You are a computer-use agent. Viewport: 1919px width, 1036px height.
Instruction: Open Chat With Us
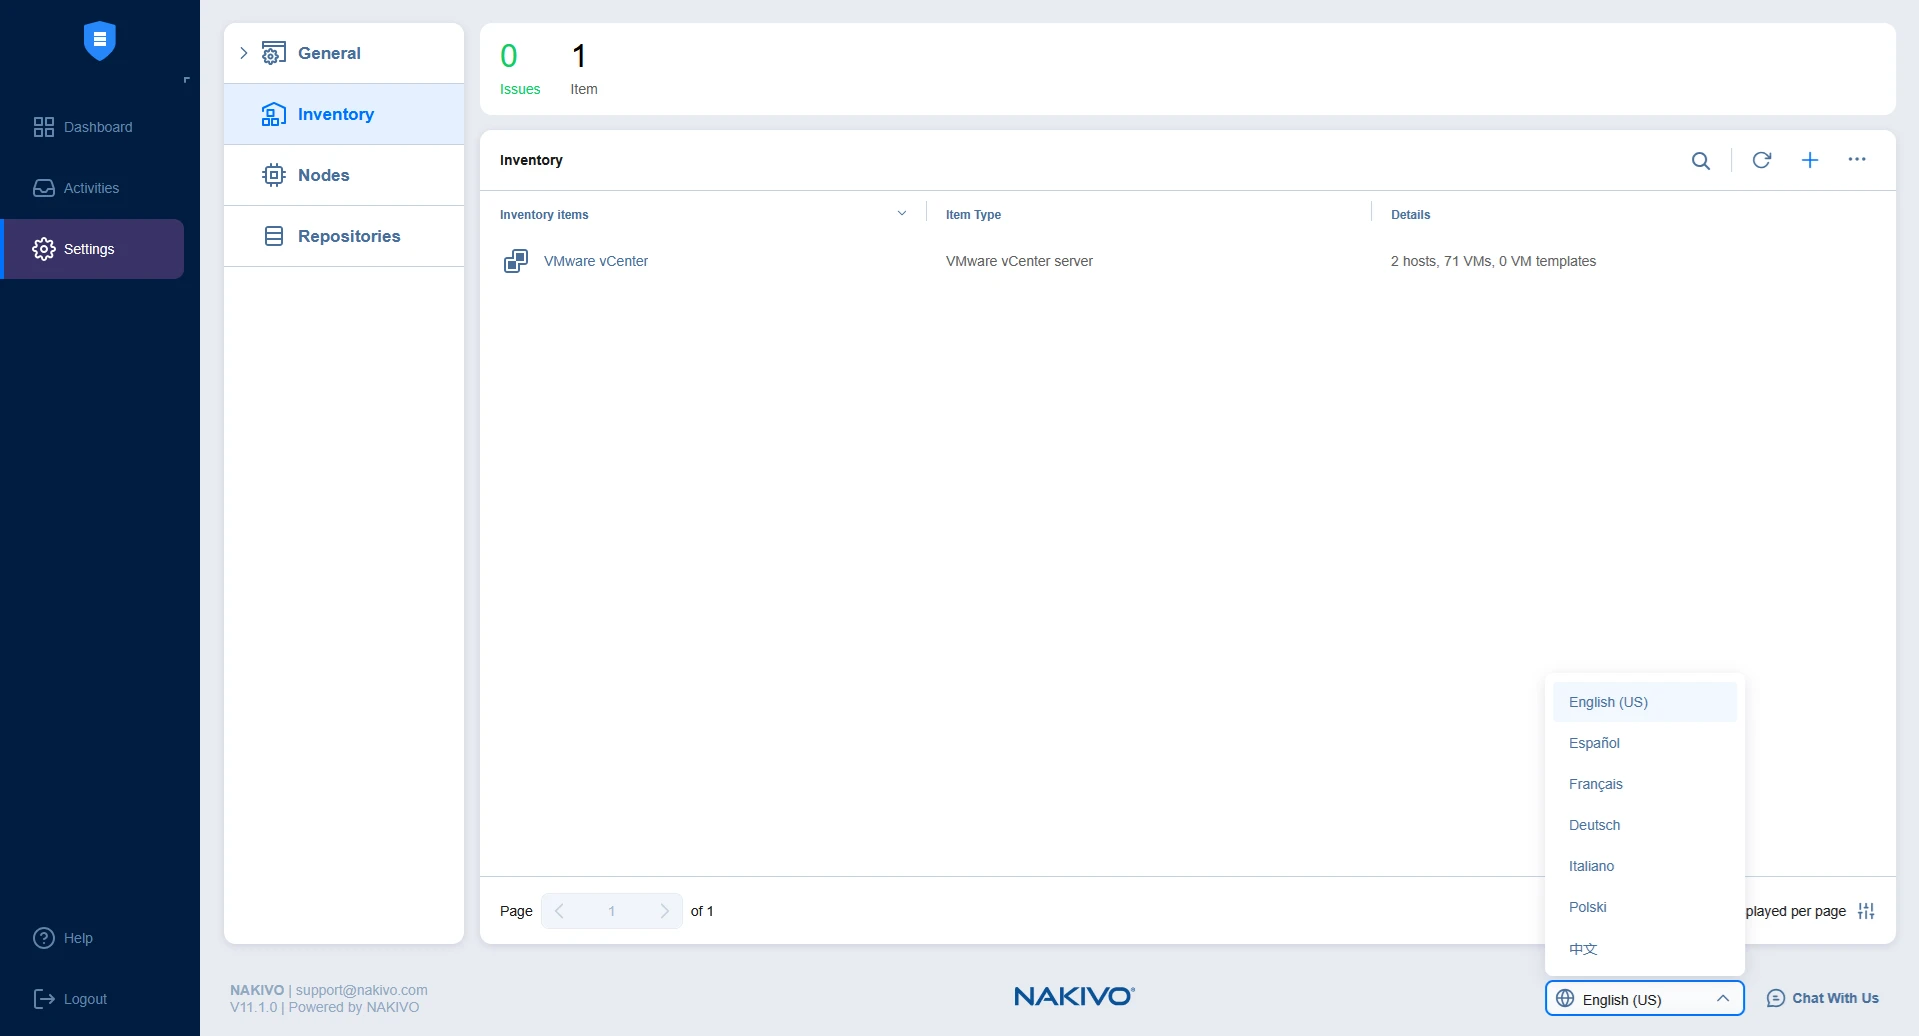[x=1822, y=998]
